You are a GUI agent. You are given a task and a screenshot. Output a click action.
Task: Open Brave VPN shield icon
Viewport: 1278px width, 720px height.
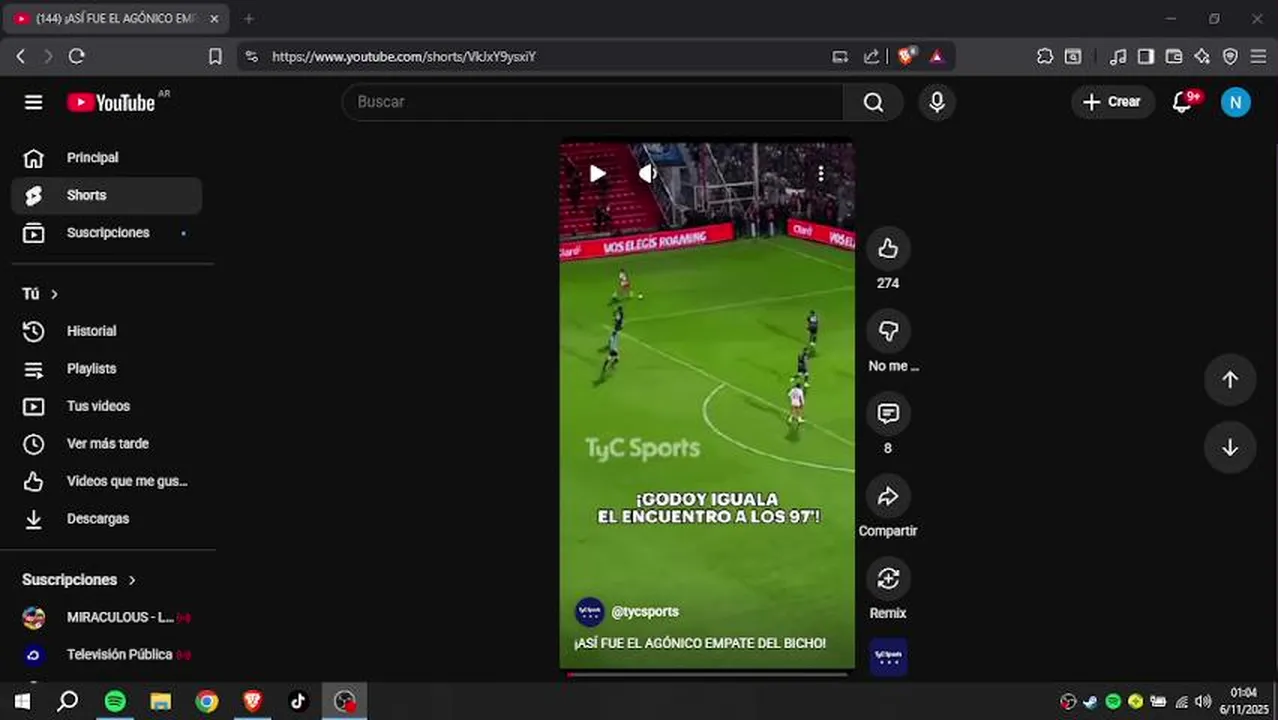click(1230, 57)
